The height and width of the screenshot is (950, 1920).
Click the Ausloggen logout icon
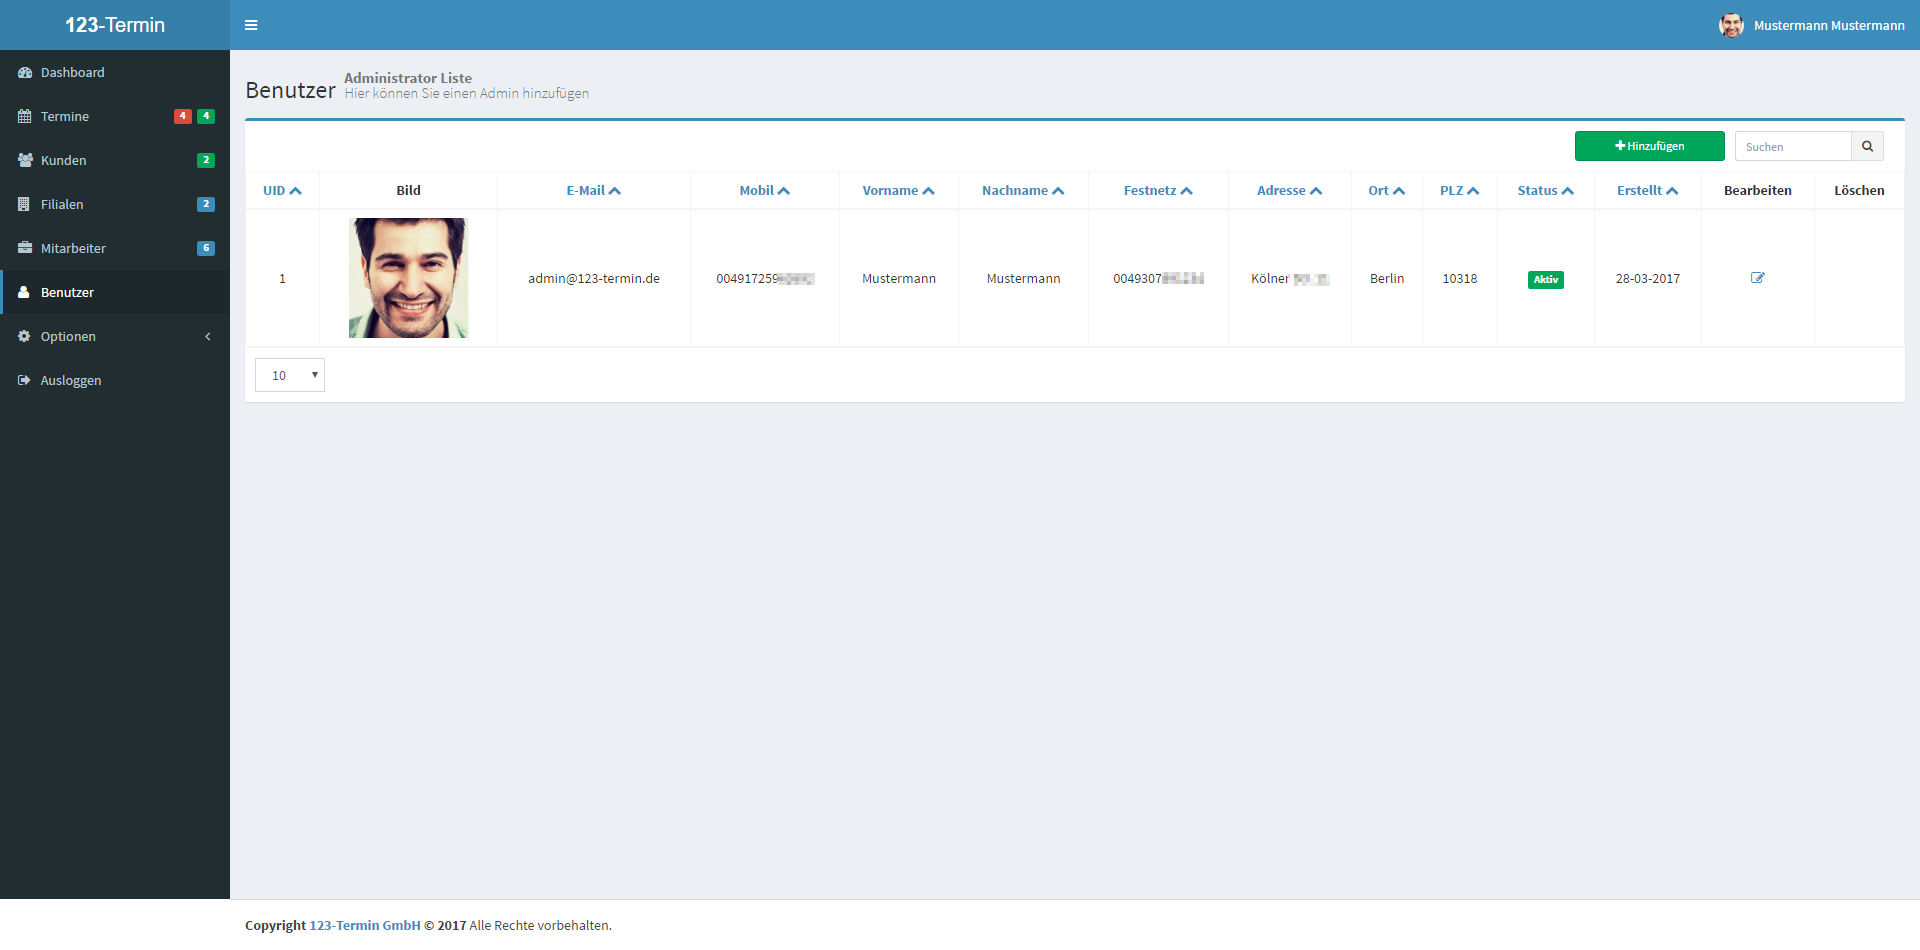pyautogui.click(x=25, y=381)
